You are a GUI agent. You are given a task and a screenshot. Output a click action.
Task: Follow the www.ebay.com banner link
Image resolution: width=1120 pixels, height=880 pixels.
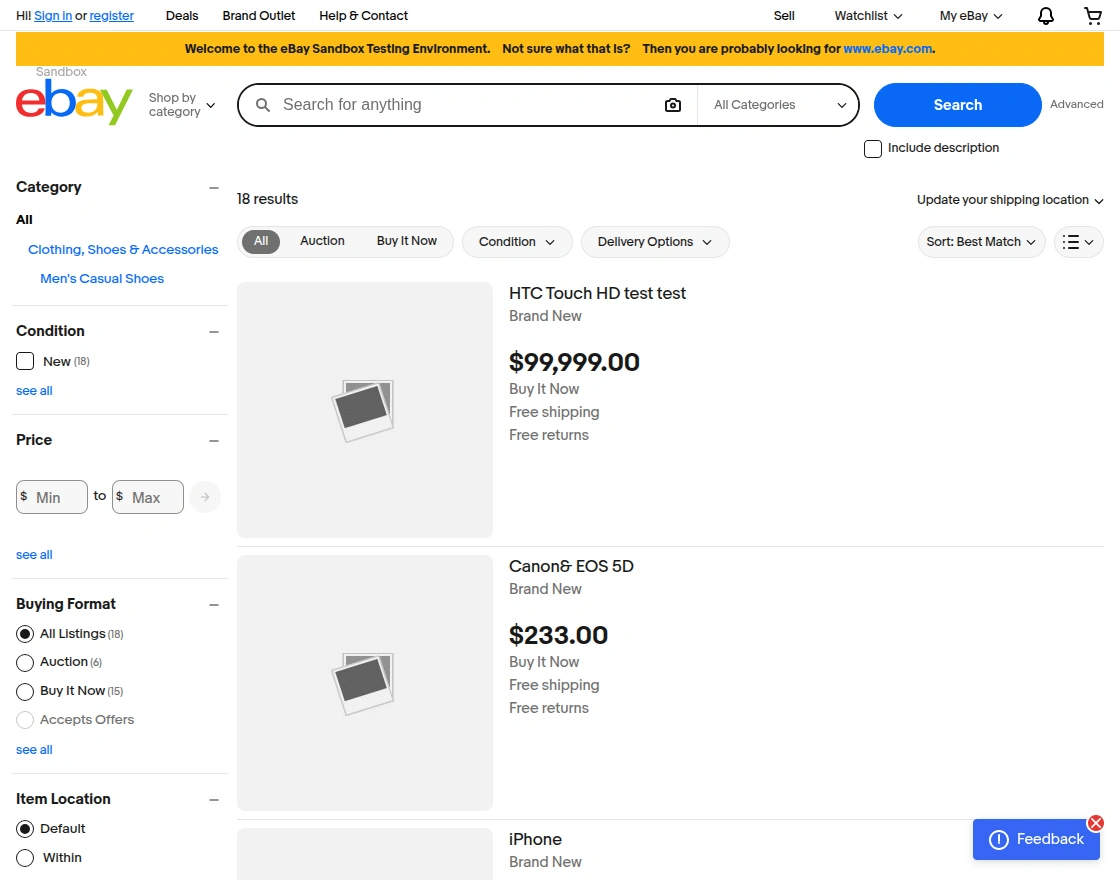coord(888,49)
